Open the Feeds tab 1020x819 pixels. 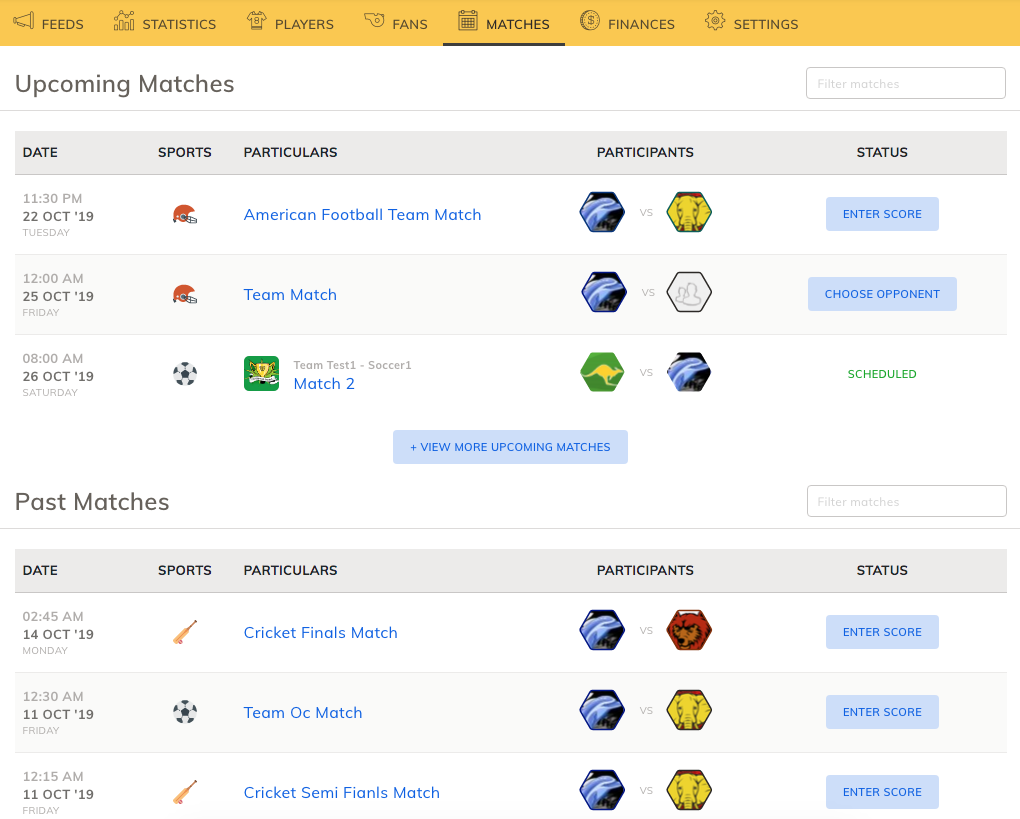(49, 23)
